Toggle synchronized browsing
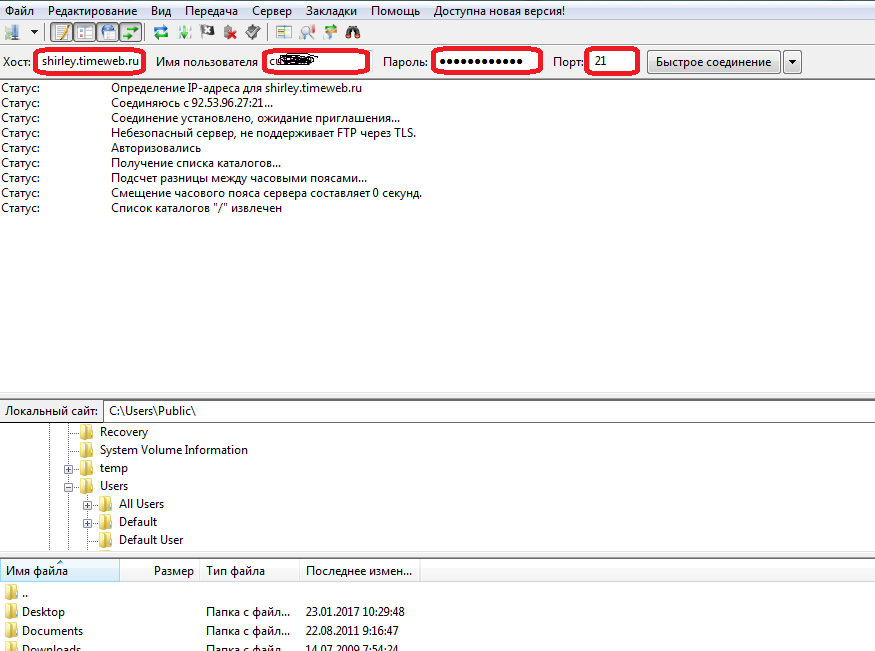875x651 pixels. click(x=328, y=31)
